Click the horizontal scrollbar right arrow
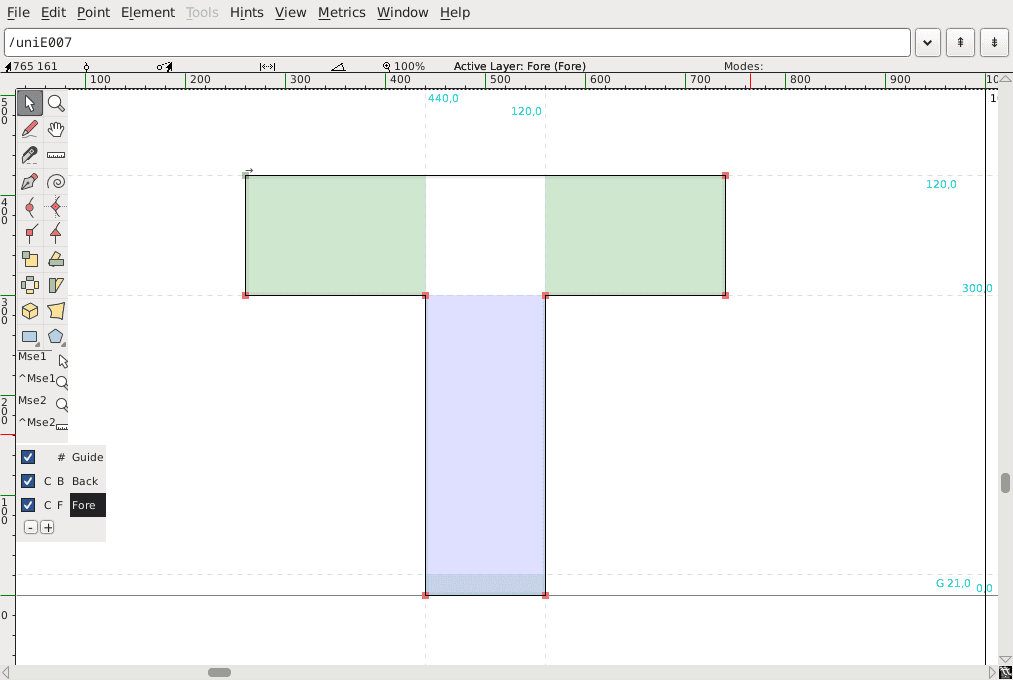The height and width of the screenshot is (680, 1013). pyautogui.click(x=992, y=672)
